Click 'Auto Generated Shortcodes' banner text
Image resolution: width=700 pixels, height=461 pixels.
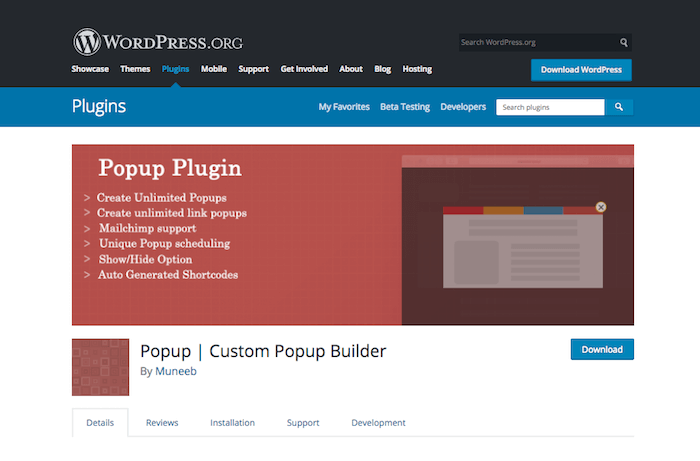168,275
